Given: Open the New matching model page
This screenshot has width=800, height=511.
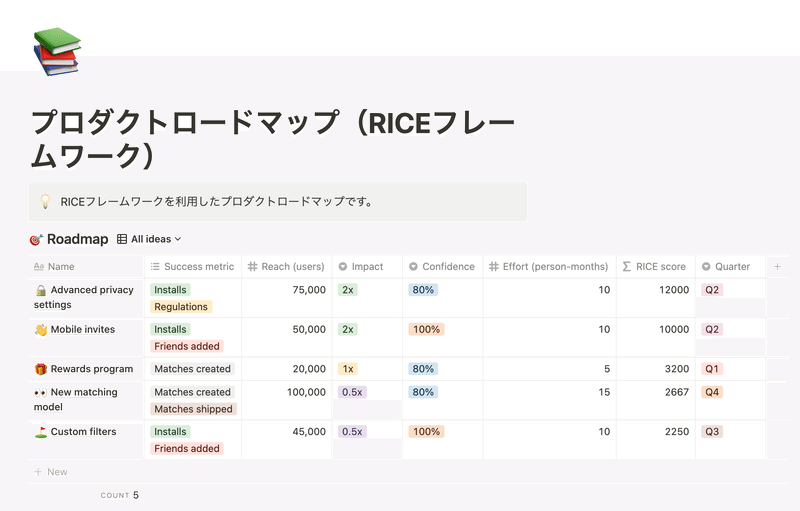Looking at the screenshot, I should pyautogui.click(x=76, y=399).
